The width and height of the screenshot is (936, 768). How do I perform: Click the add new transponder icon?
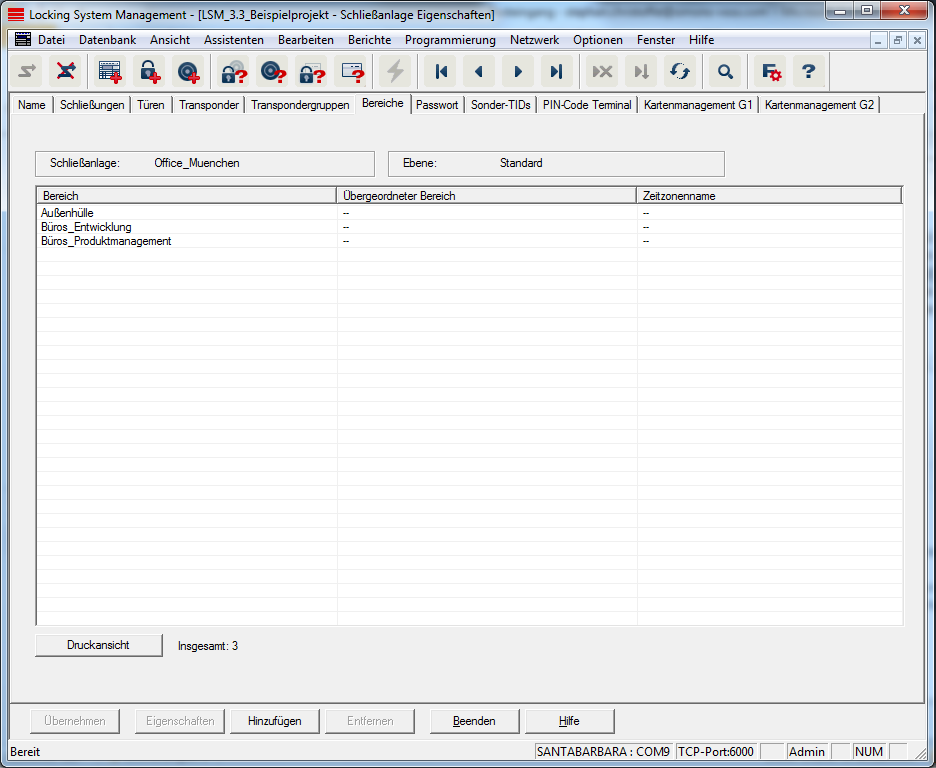pyautogui.click(x=188, y=72)
